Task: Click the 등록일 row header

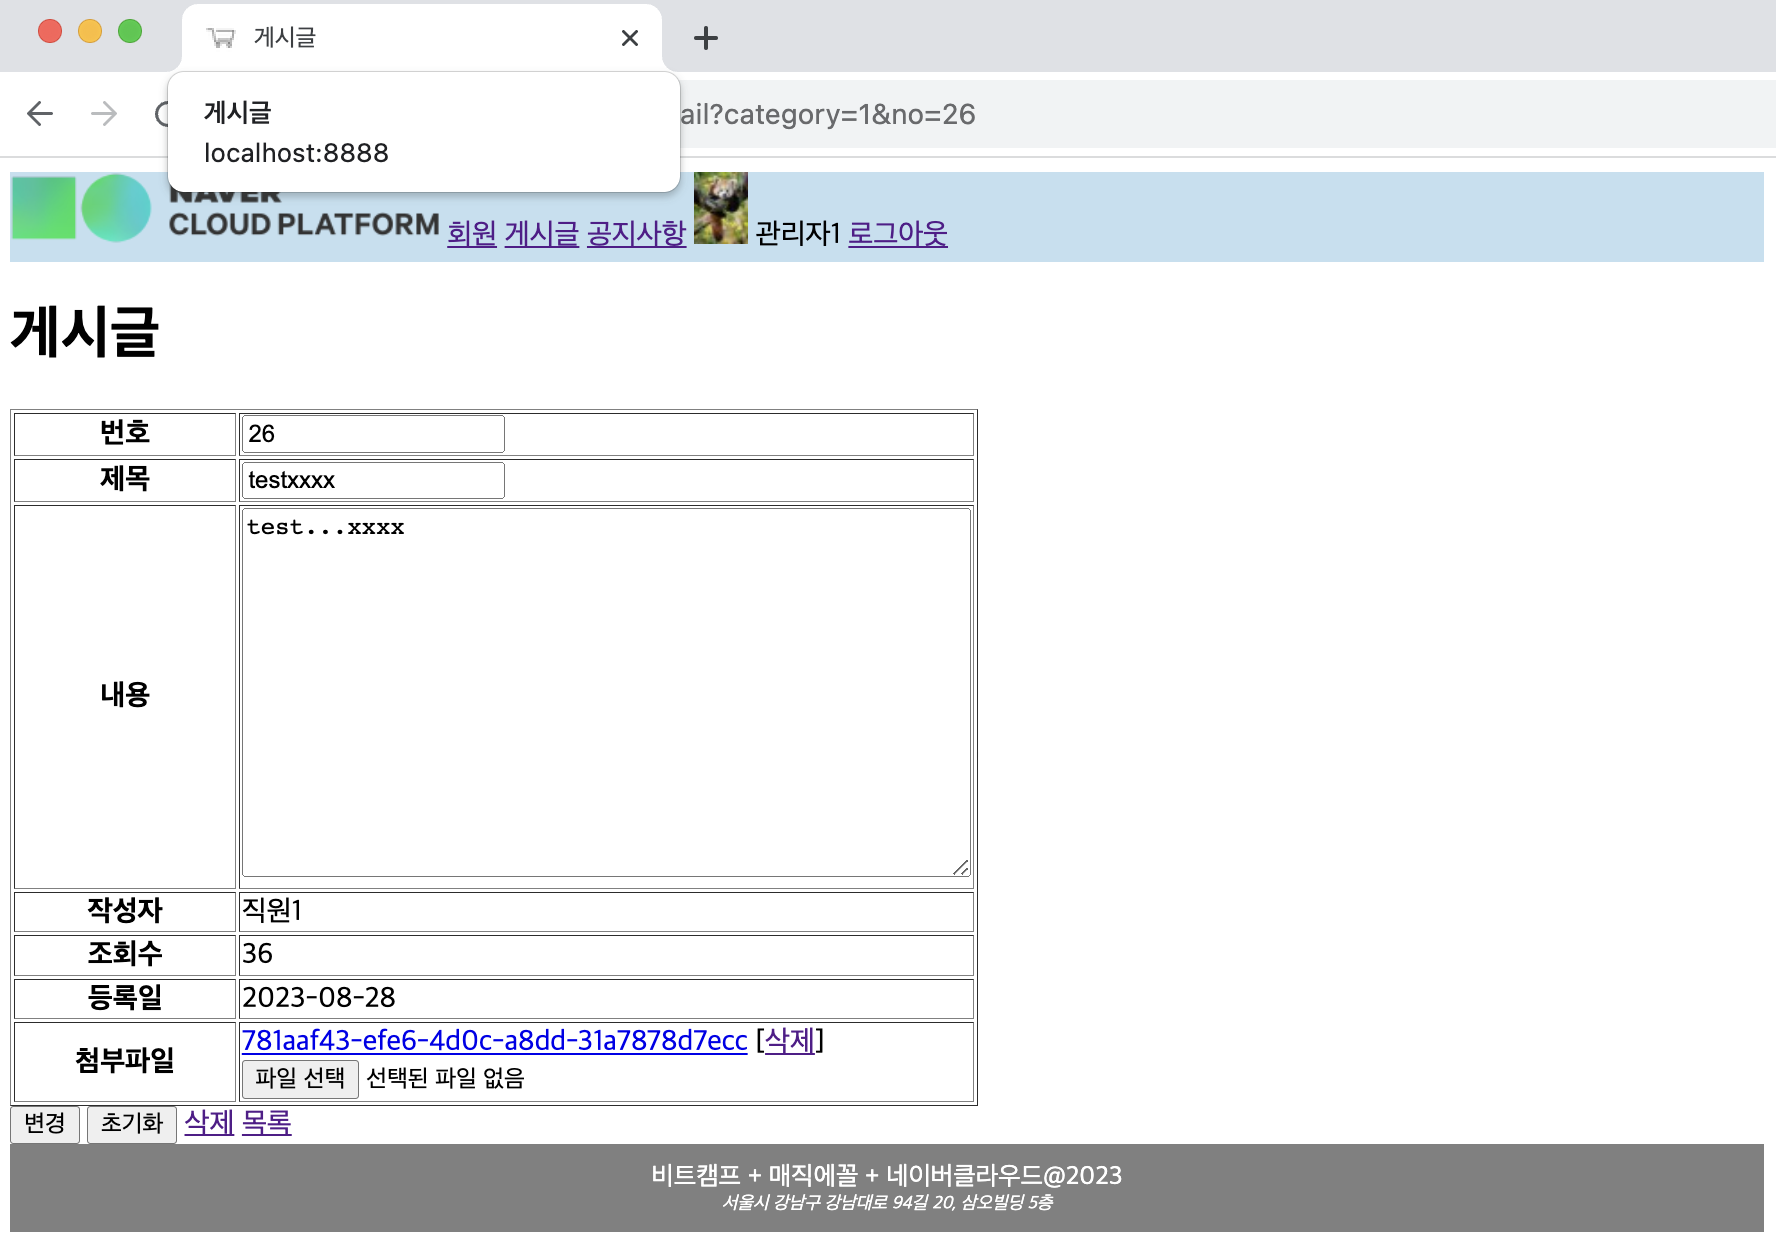Action: 125,1000
